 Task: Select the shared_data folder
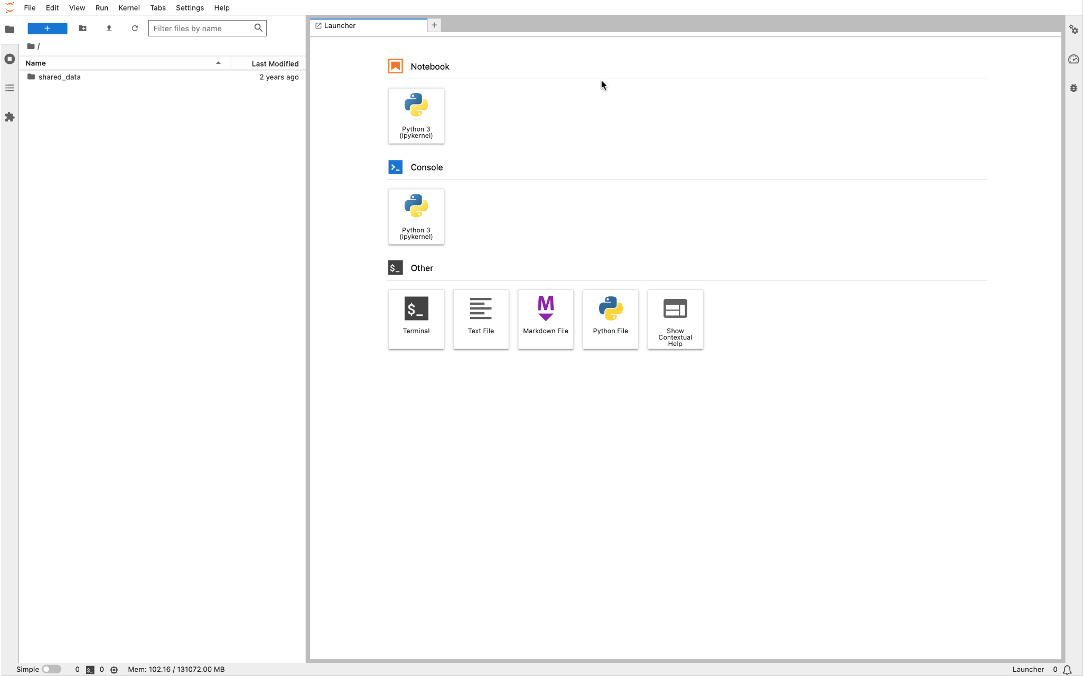pos(162,77)
